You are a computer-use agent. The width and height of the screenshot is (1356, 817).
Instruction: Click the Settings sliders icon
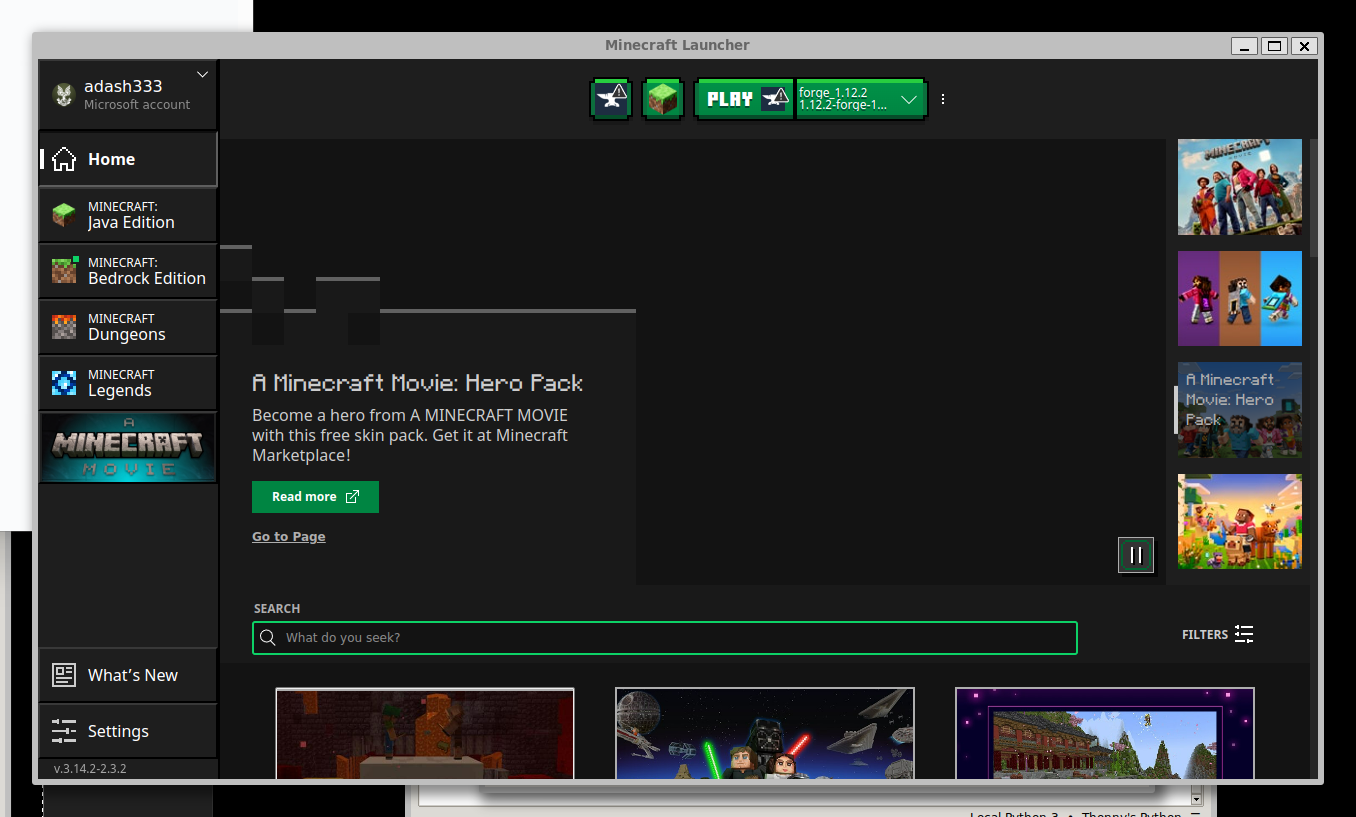[x=64, y=731]
